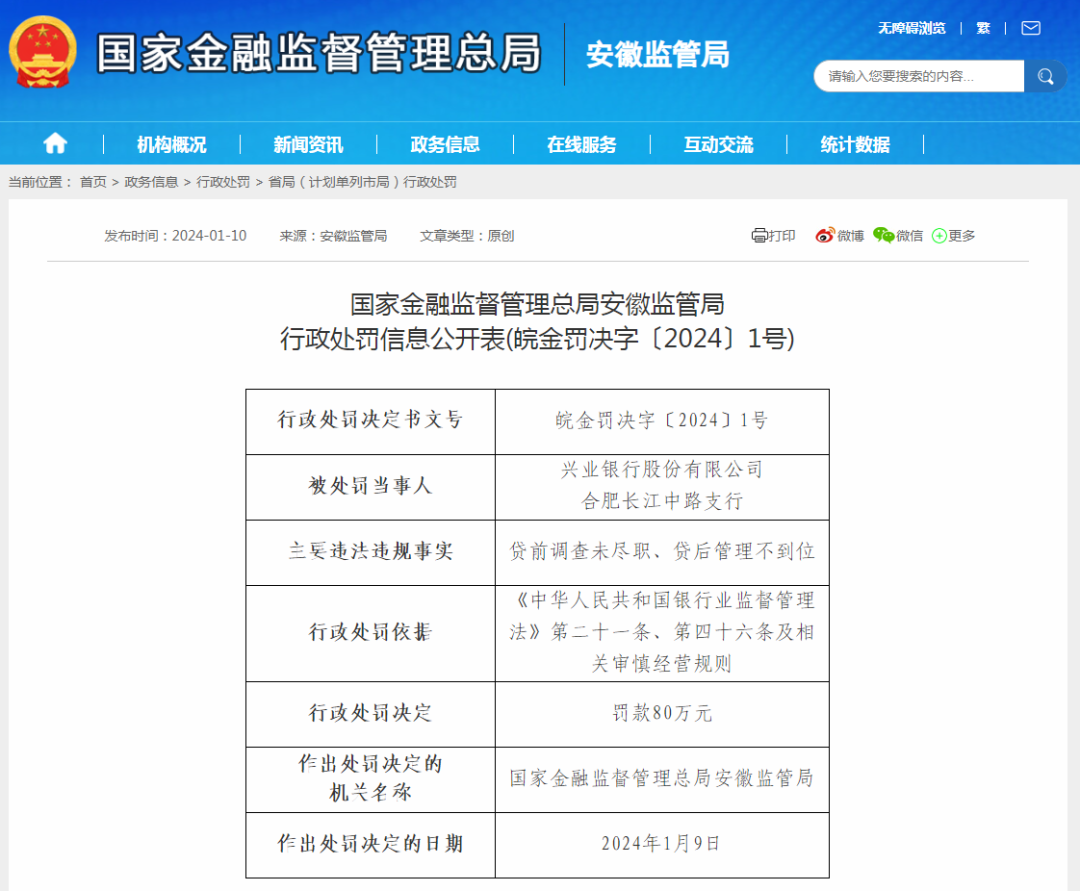1080x891 pixels.
Task: Share via the Weibo icon
Action: tap(824, 235)
